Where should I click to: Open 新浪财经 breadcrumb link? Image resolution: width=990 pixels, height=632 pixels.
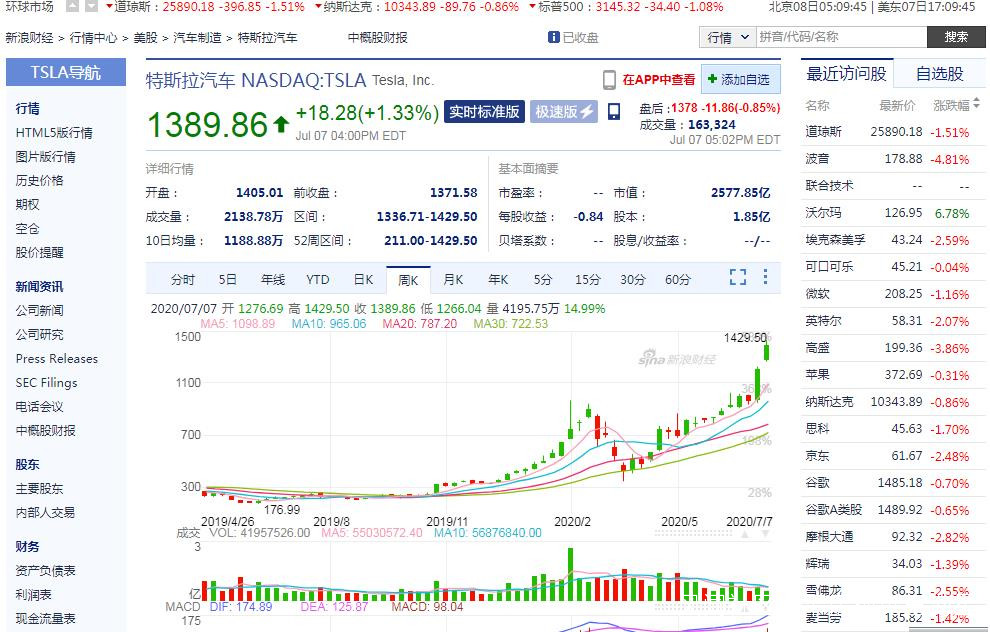(29, 38)
